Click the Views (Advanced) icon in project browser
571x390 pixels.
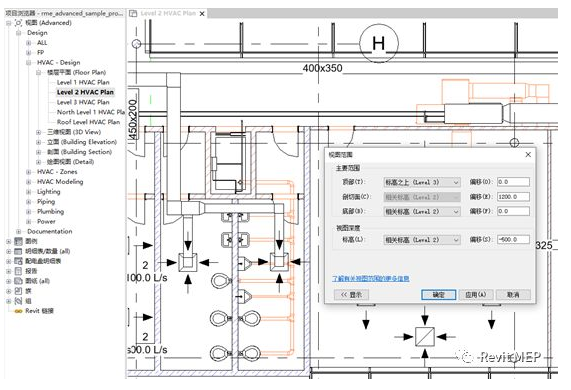18,23
